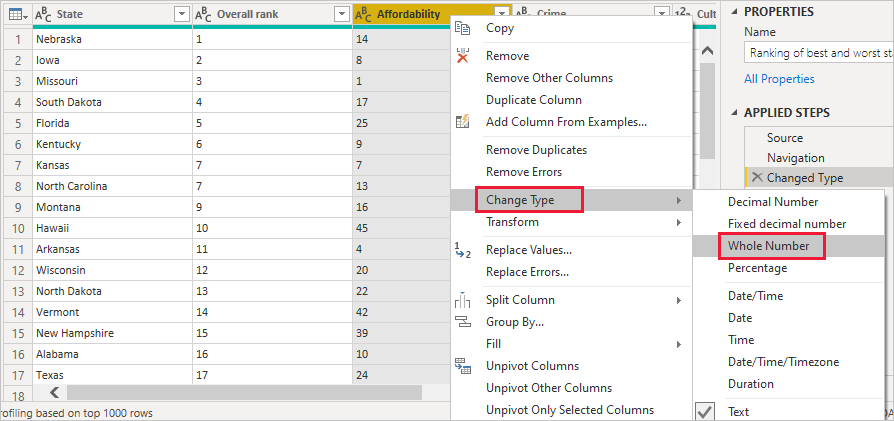Image resolution: width=894 pixels, height=421 pixels.
Task: Click the table icon in the grid corner
Action: coord(15,14)
